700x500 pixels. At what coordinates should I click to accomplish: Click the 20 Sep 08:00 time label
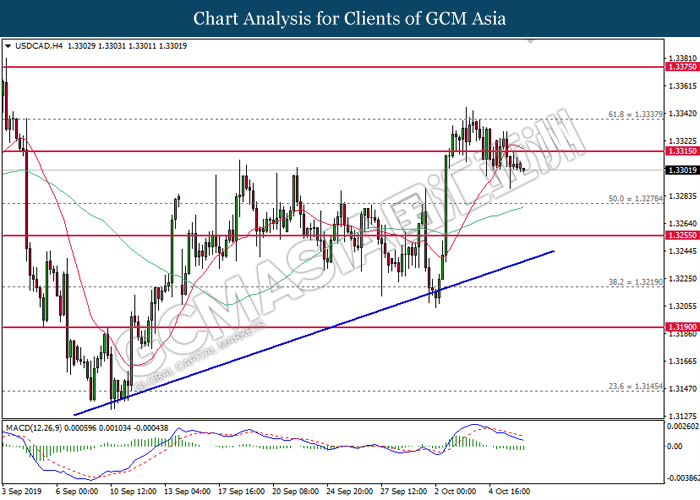tap(296, 491)
